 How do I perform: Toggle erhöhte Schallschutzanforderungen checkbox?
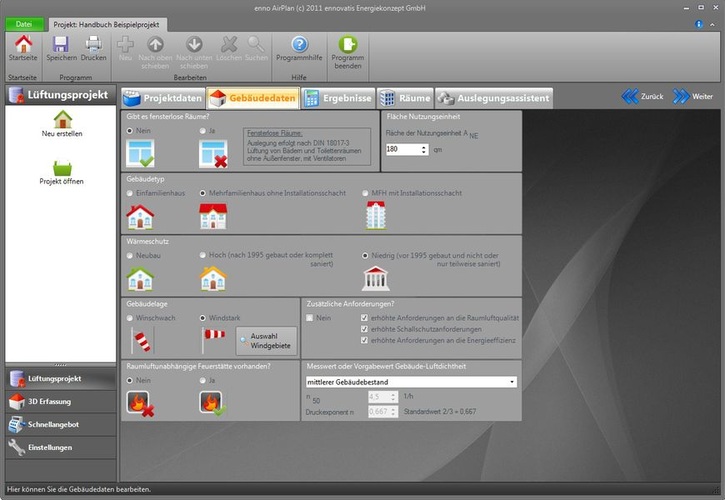[365, 329]
